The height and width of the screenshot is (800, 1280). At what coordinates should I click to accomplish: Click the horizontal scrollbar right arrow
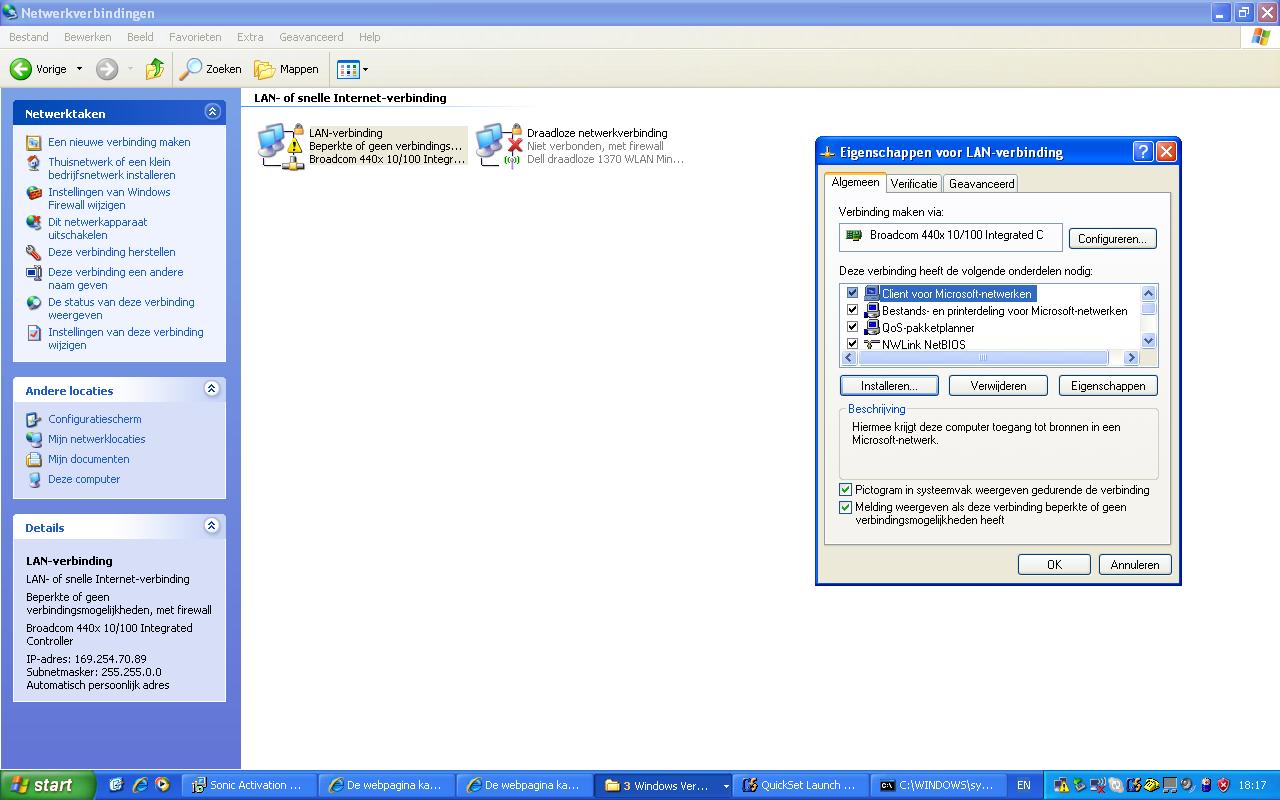1132,357
